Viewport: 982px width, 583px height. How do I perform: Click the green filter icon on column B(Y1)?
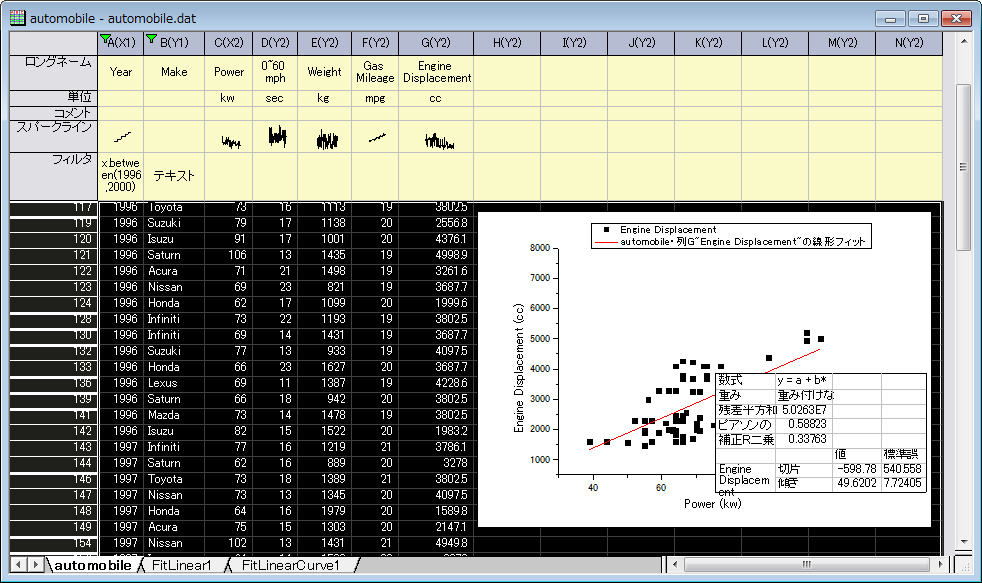point(151,39)
